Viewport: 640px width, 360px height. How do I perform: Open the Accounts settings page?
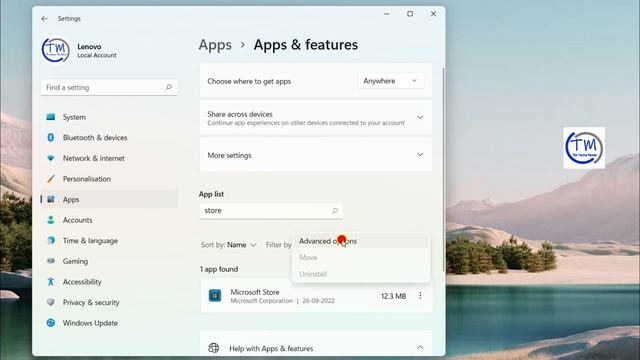point(109,220)
